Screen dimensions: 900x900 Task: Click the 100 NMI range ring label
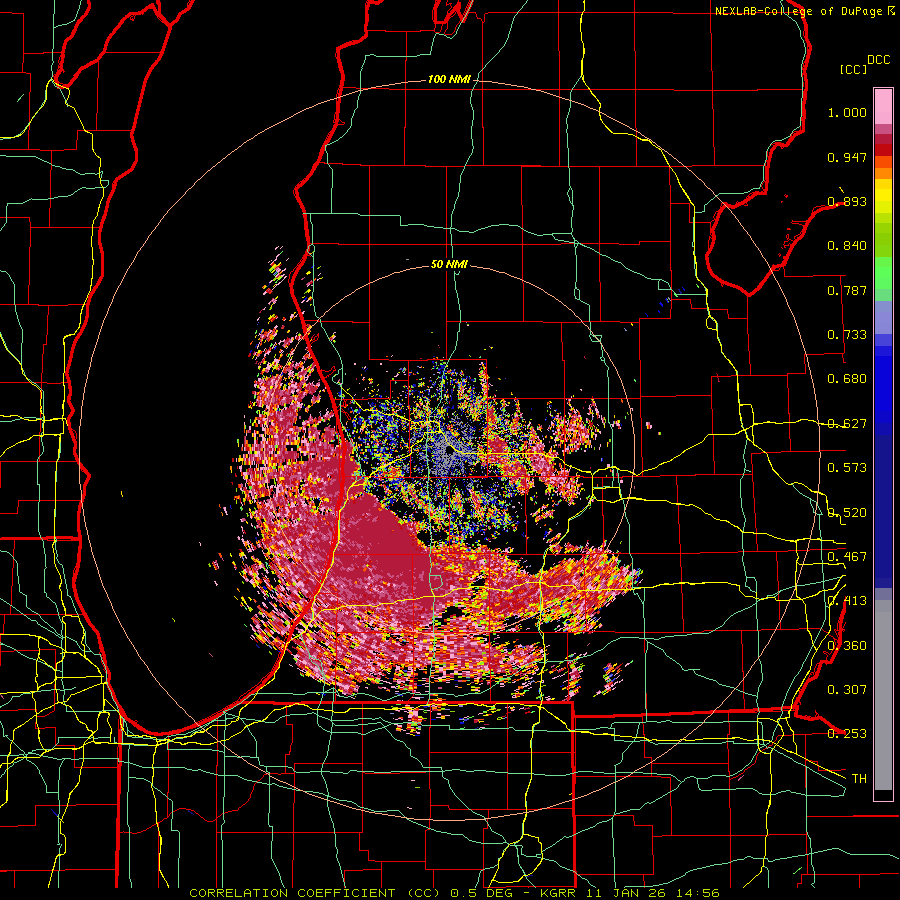pos(449,79)
